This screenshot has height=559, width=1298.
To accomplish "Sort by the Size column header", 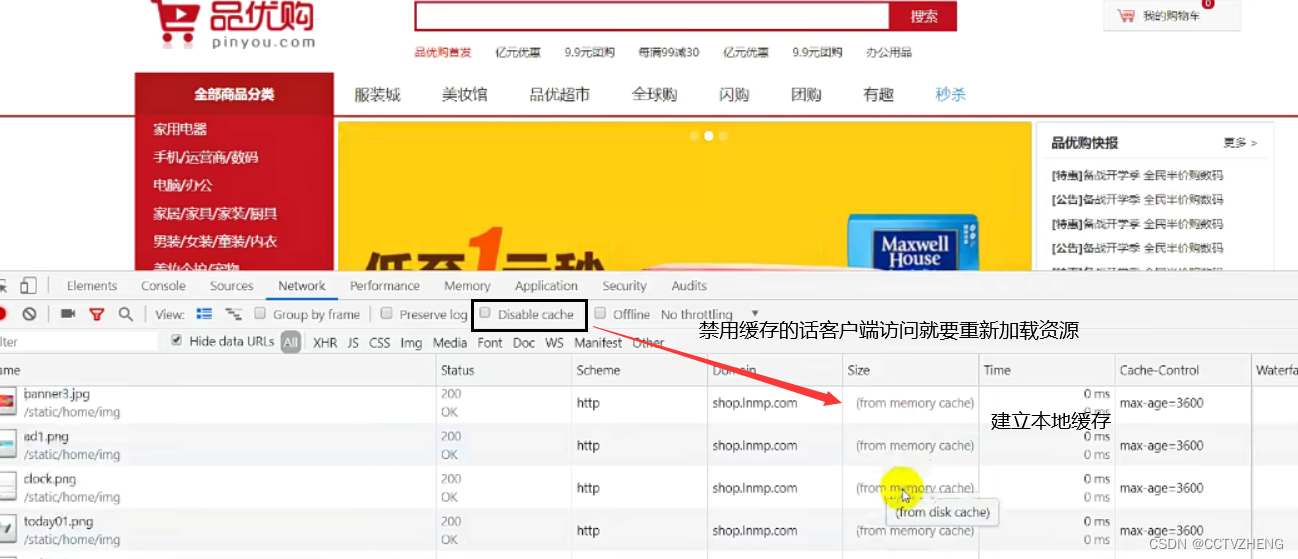I will click(911, 370).
